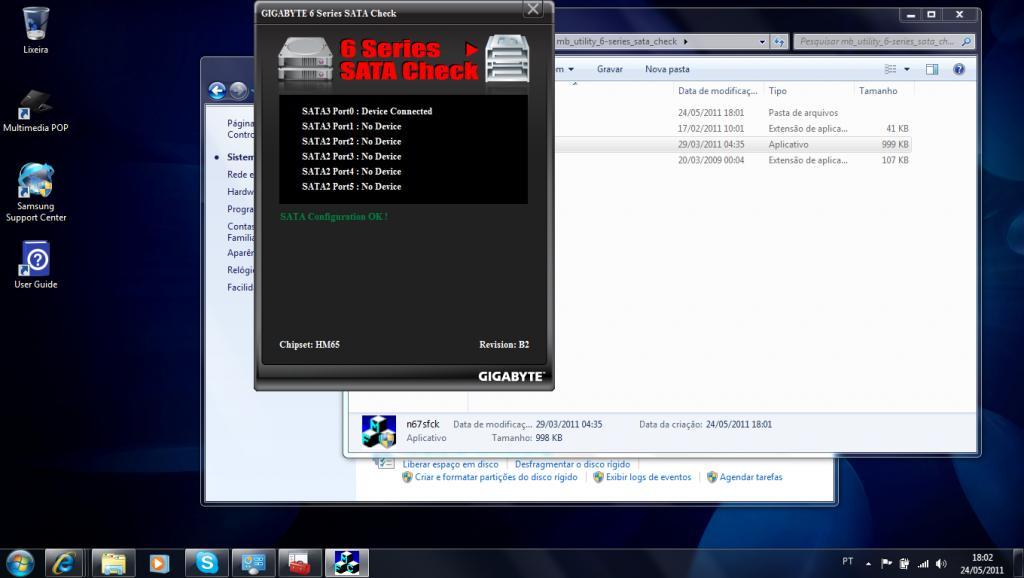Viewport: 1024px width, 578px height.
Task: Click the n67sfck application icon in details pane
Action: (379, 432)
